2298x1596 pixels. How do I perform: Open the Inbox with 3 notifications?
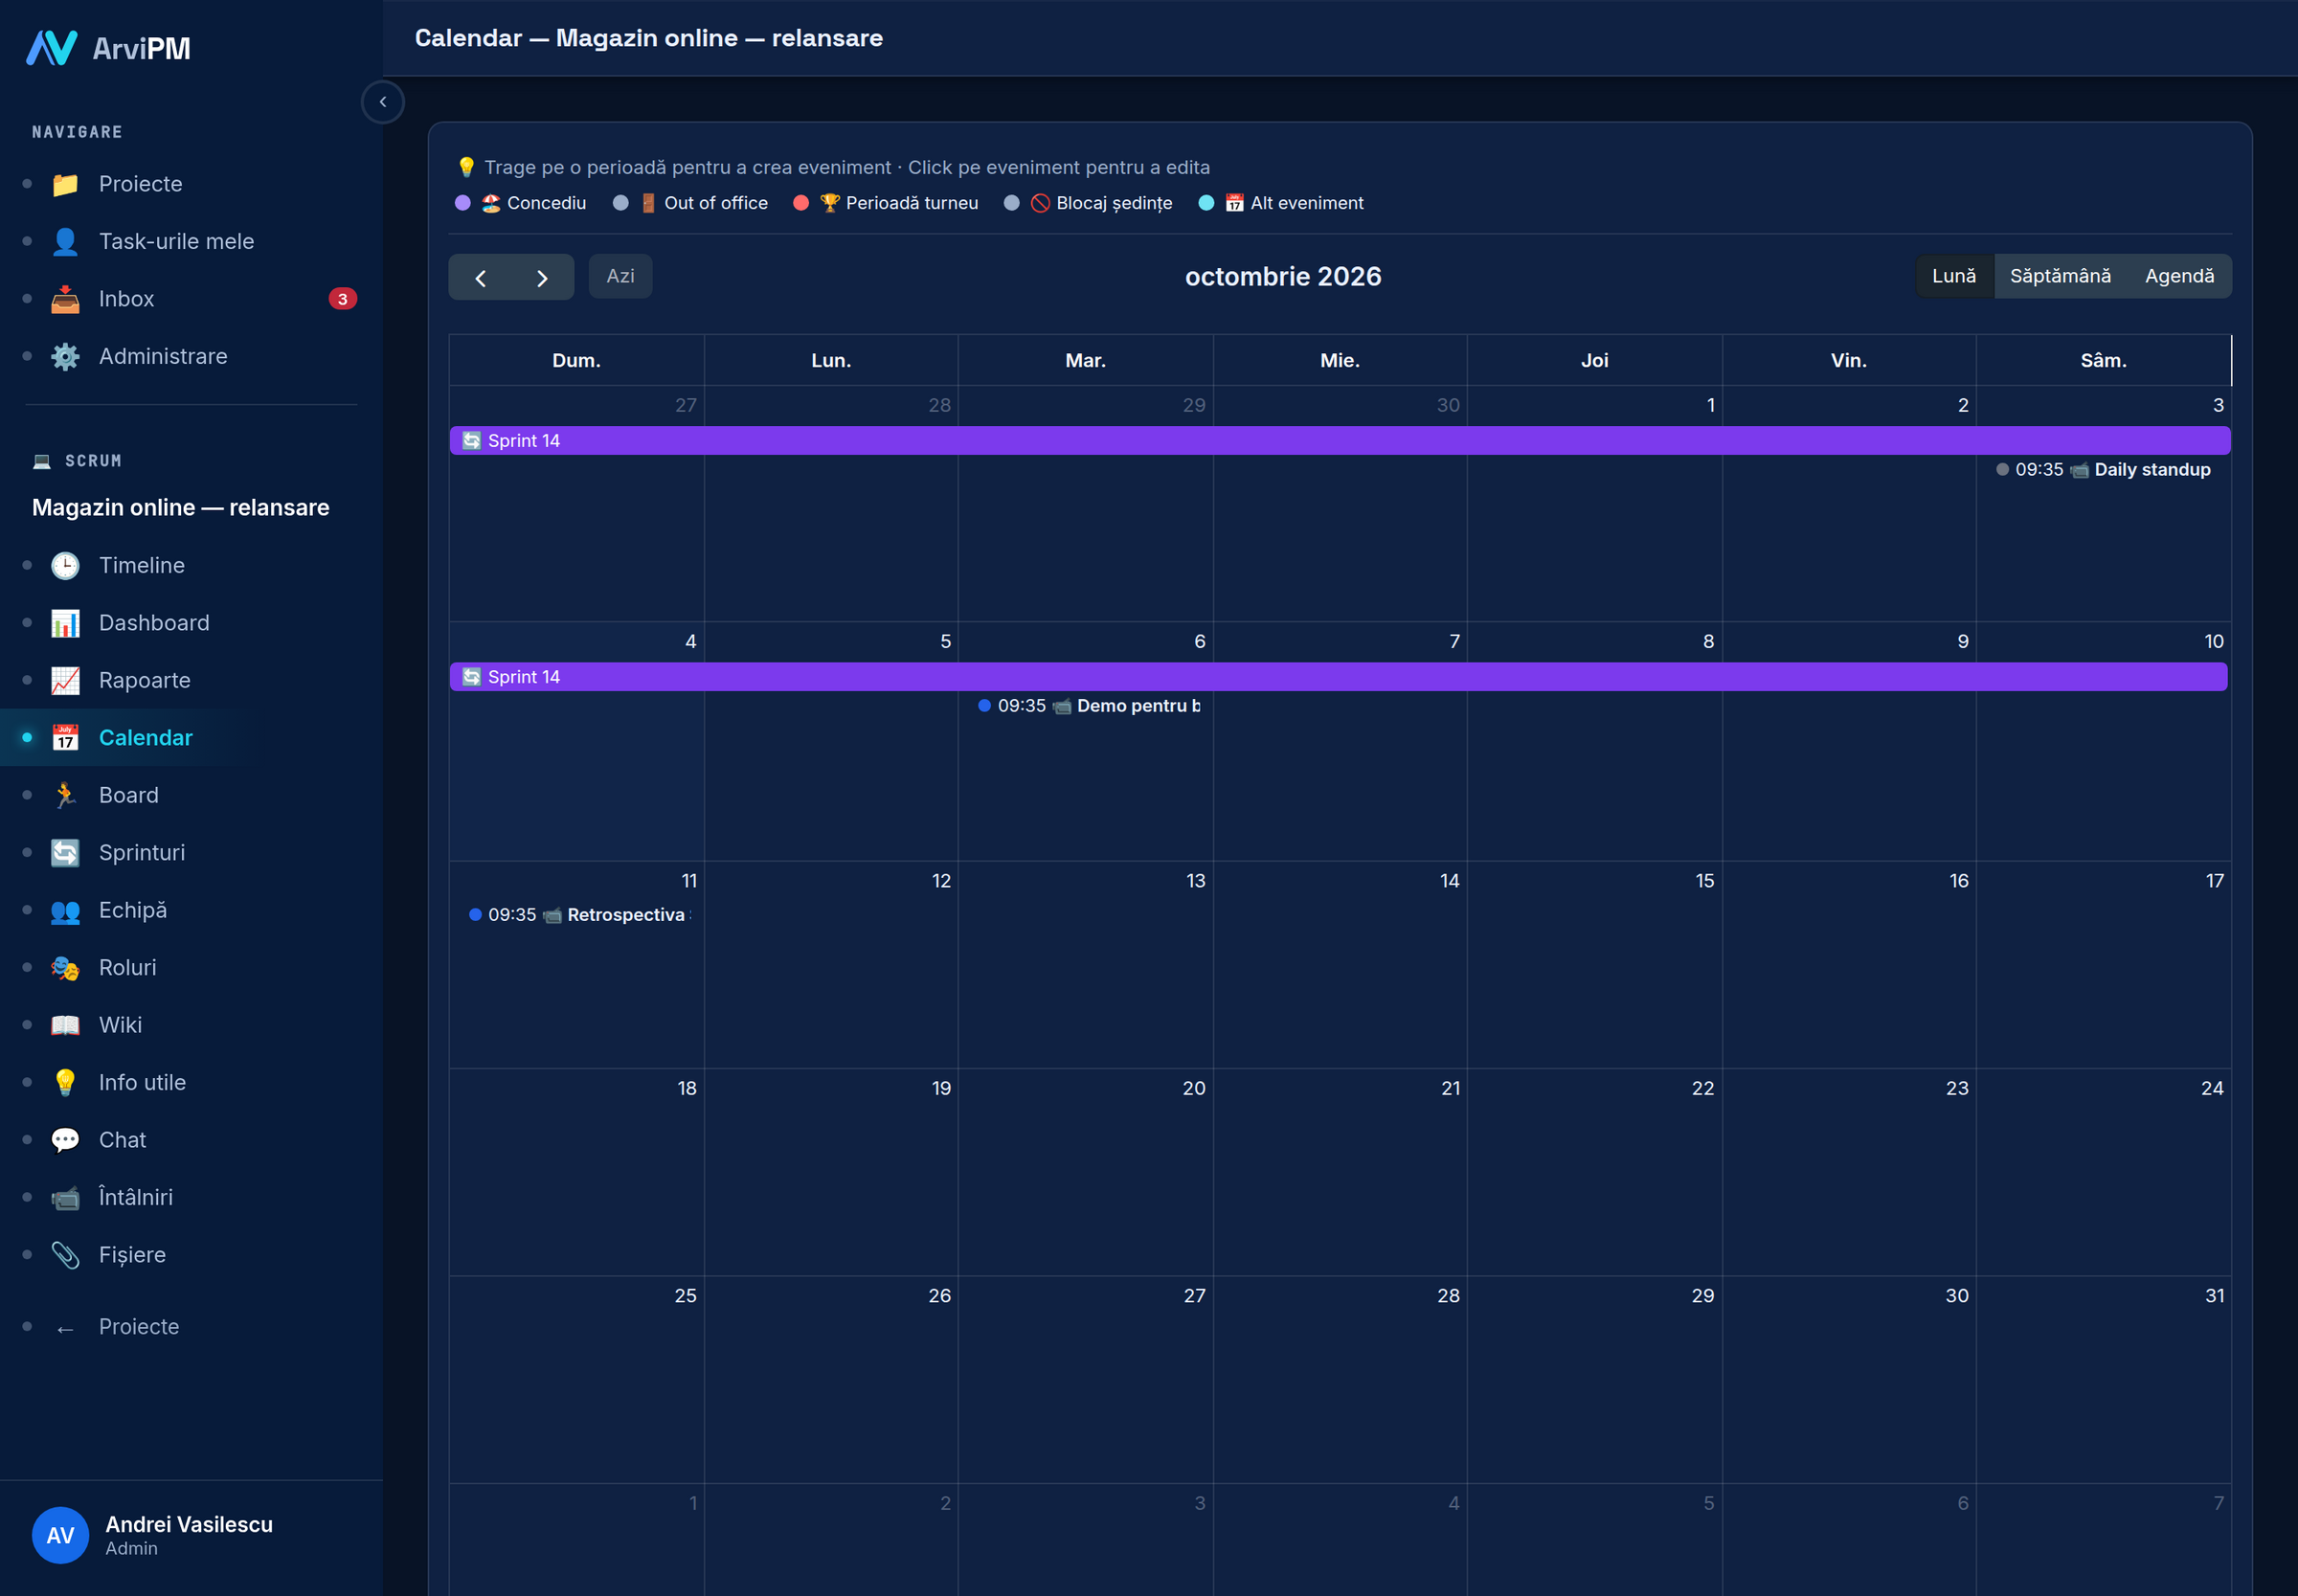pyautogui.click(x=190, y=299)
